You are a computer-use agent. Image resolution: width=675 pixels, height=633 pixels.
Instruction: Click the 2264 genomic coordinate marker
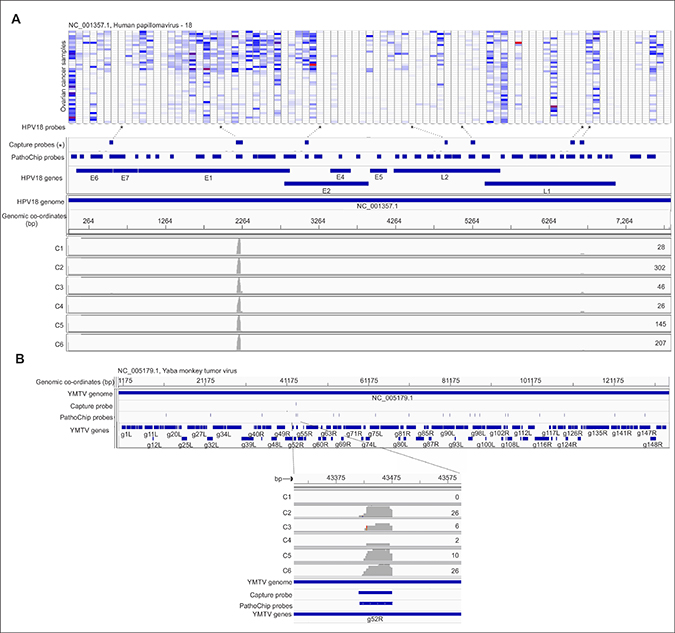241,220
